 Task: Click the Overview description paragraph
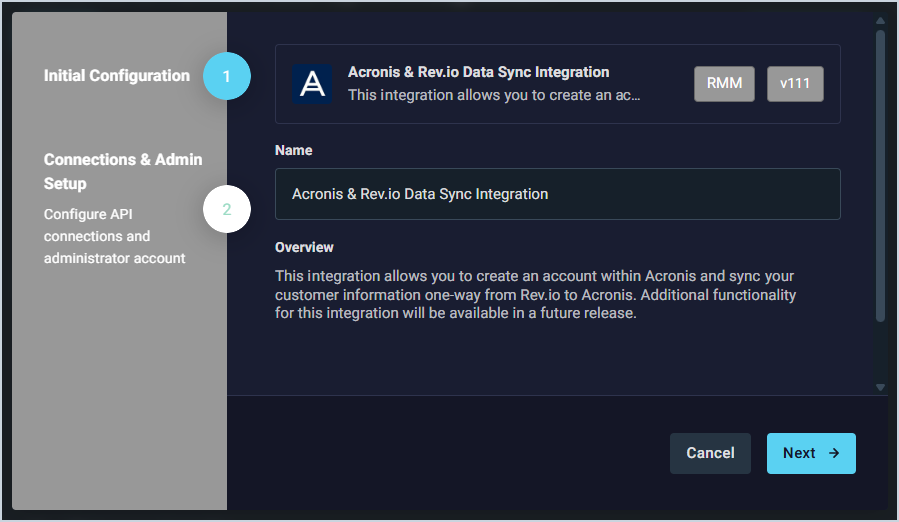(x=535, y=294)
